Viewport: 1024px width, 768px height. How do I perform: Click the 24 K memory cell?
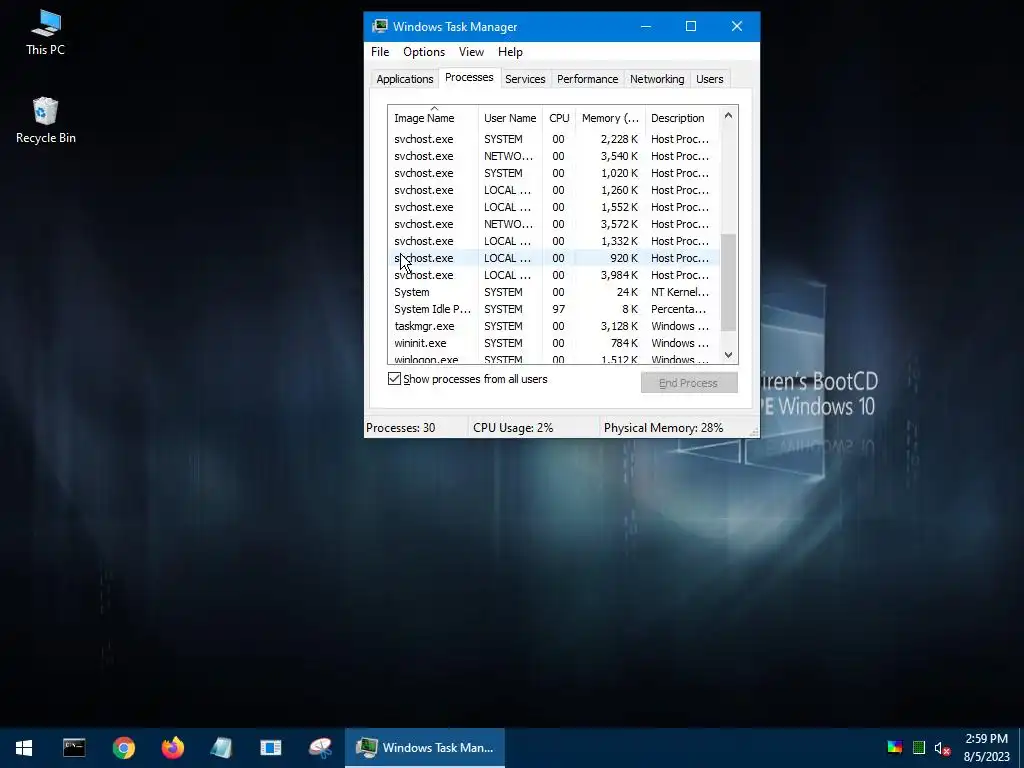(627, 292)
